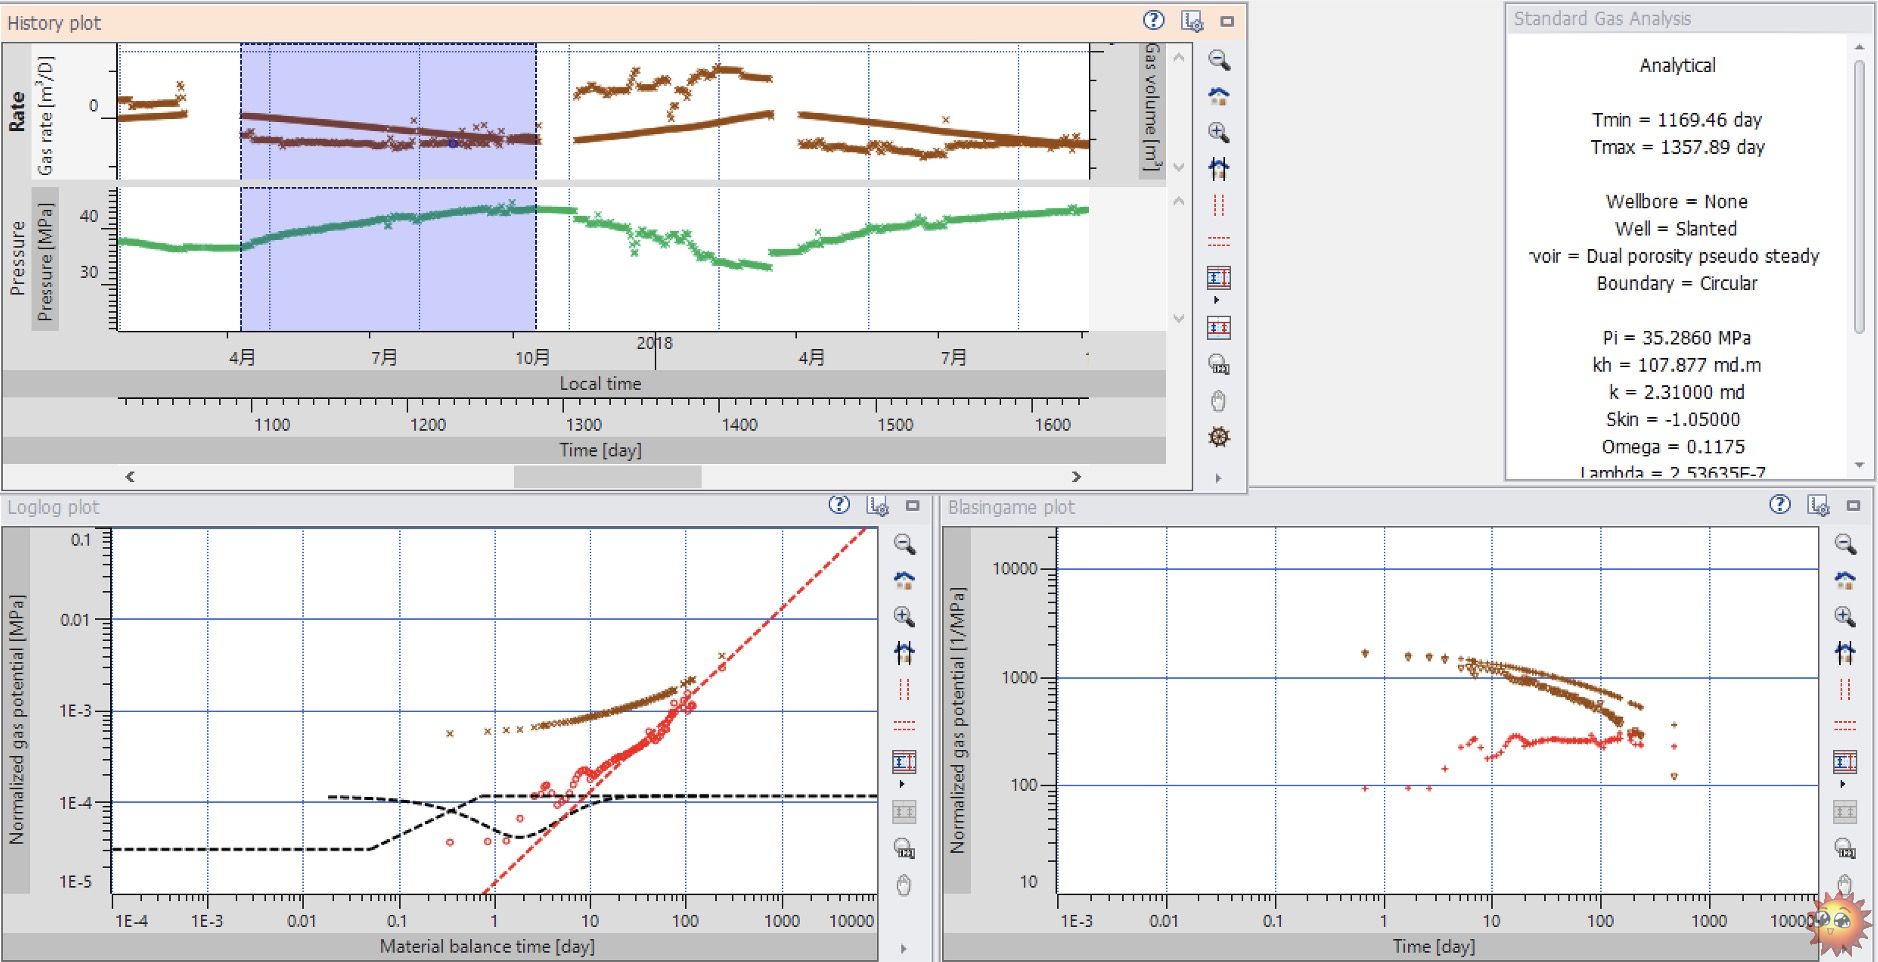The width and height of the screenshot is (1878, 962).
Task: Select the Blasingame plot title tab
Action: tap(1011, 507)
